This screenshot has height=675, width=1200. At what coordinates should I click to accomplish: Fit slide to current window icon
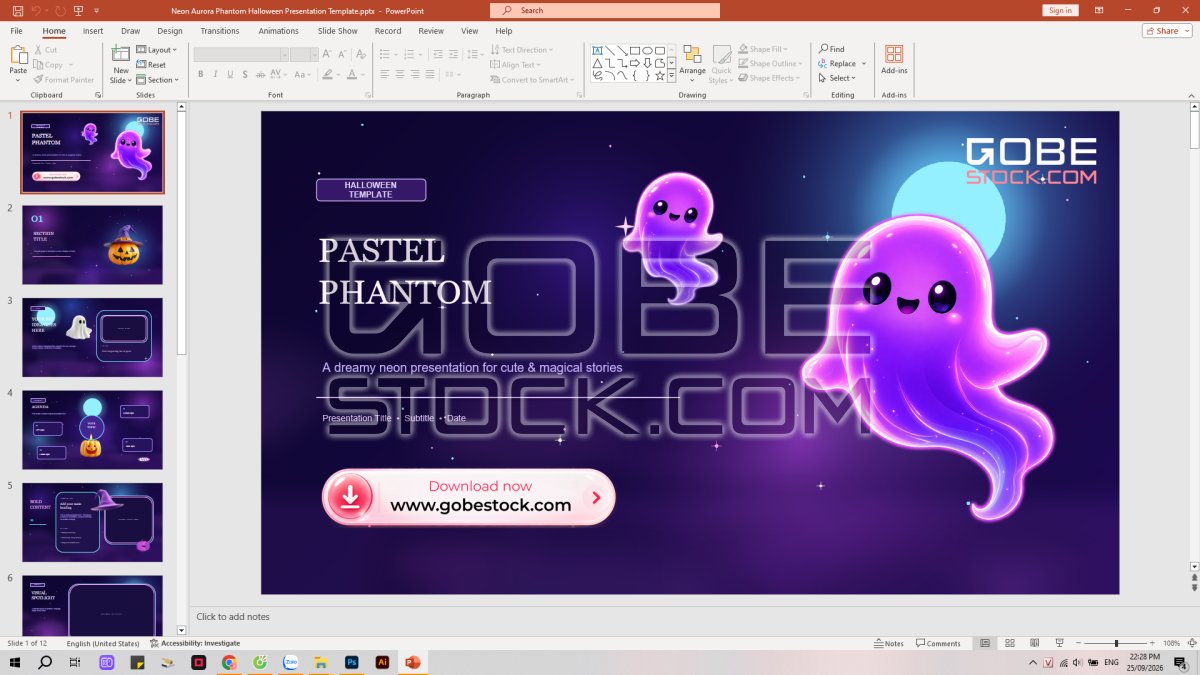coord(1192,643)
